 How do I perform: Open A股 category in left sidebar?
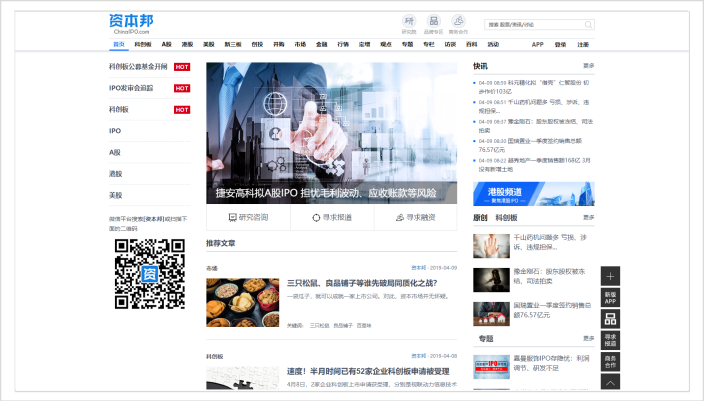coord(115,152)
